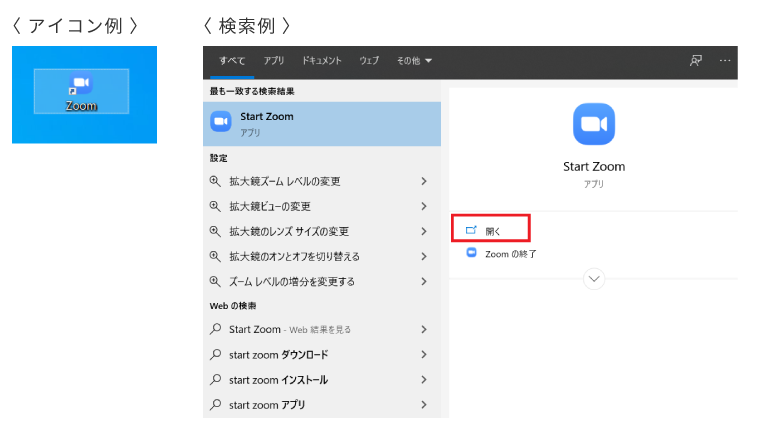Open the その他 dropdown in search tabs
Screen dimensions: 766x442
414,61
